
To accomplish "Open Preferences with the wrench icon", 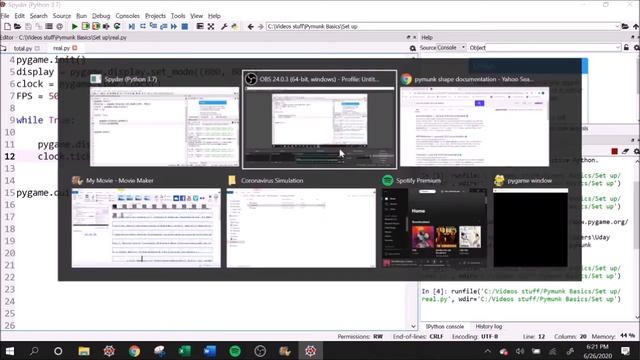I will tap(224, 27).
